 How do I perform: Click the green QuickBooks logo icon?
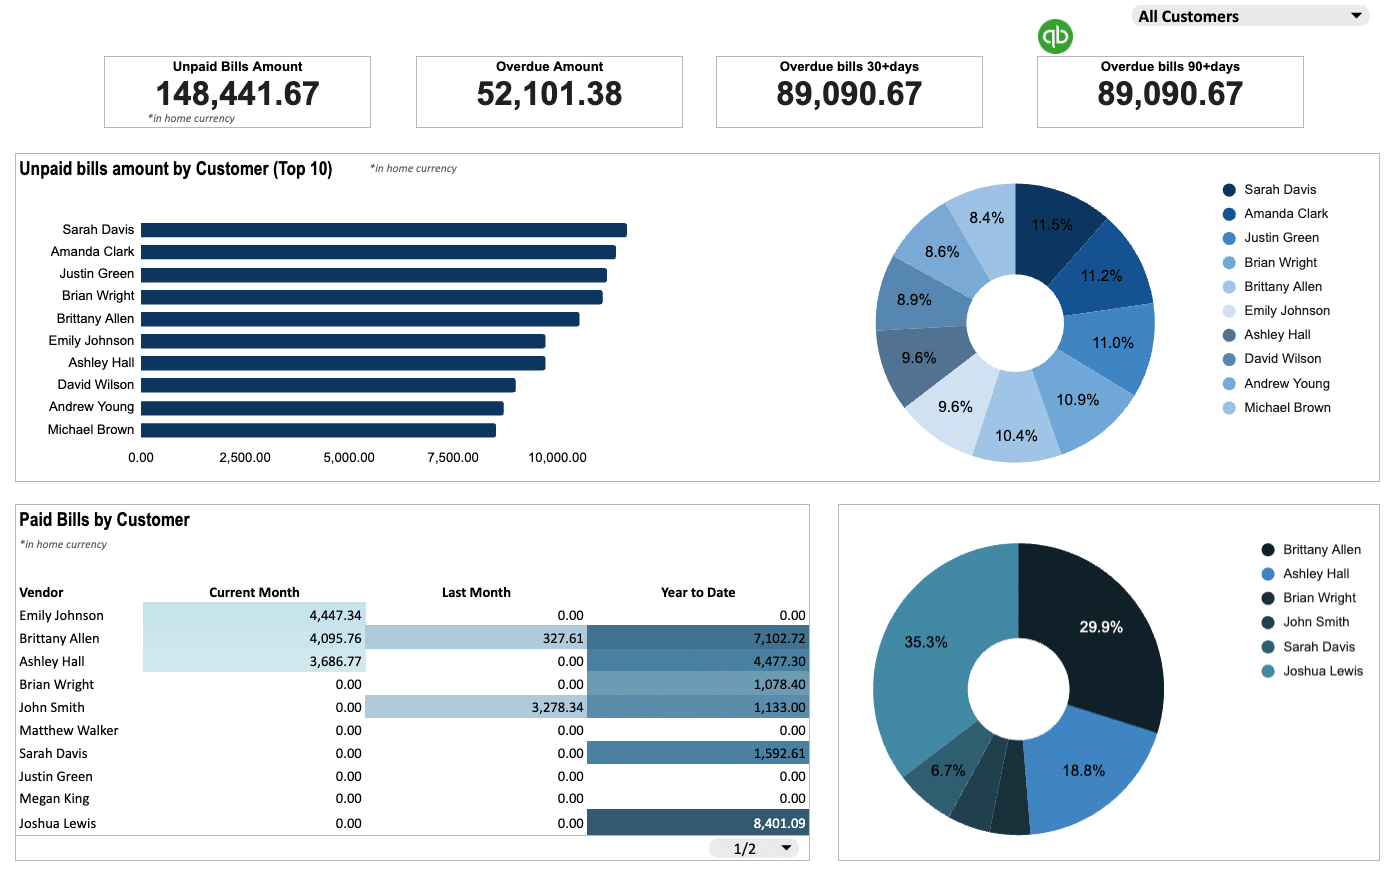tap(1055, 36)
